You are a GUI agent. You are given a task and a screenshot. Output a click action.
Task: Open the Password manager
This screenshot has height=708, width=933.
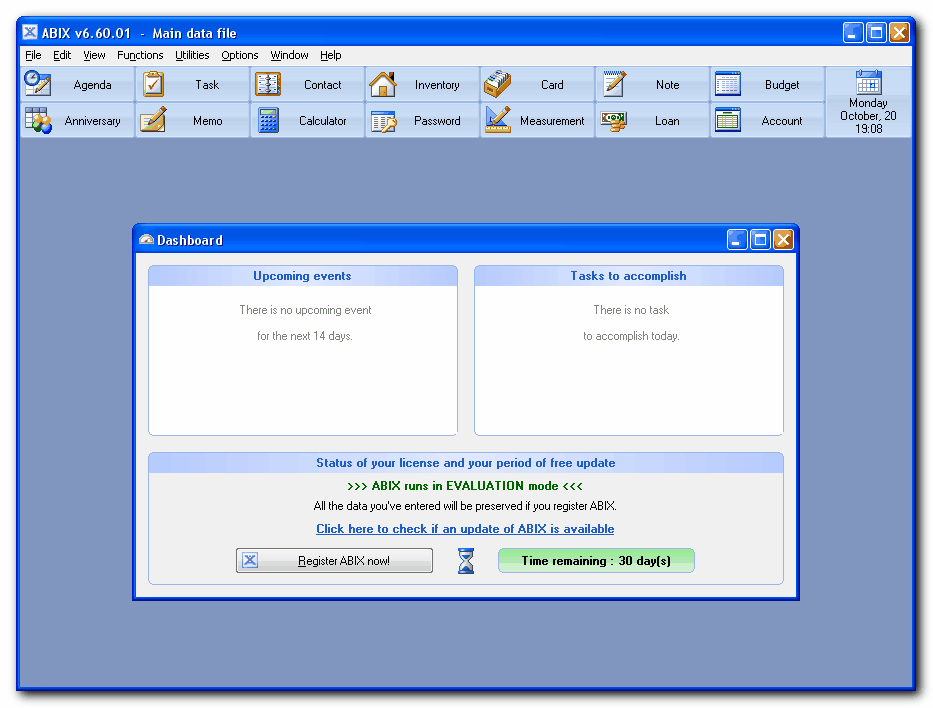coord(421,120)
